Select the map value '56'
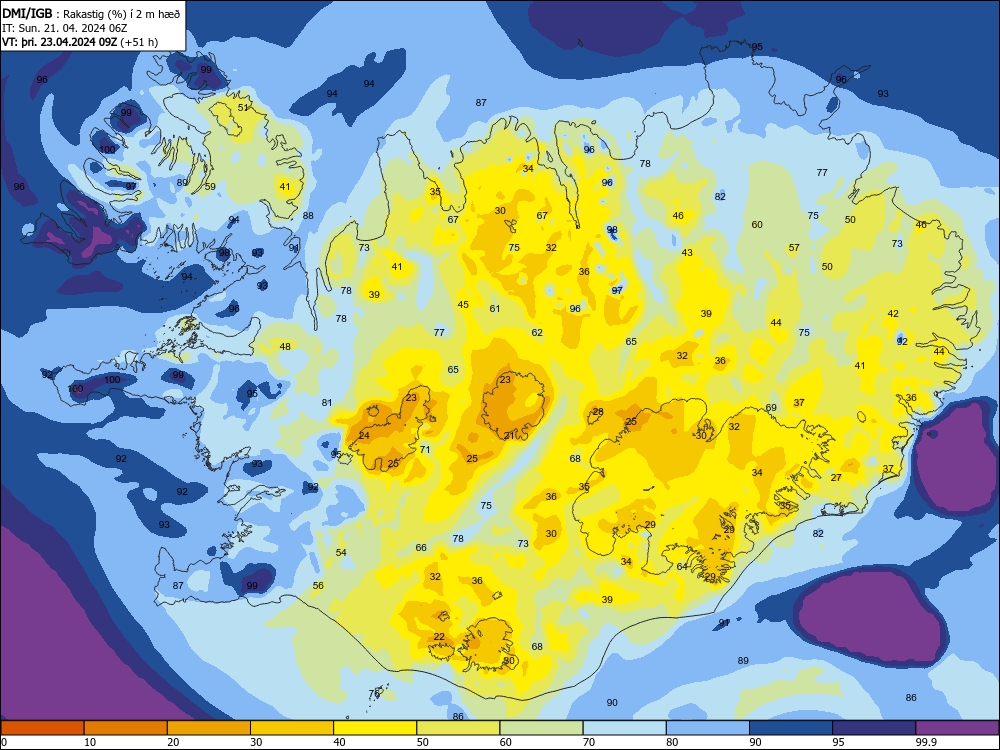Image resolution: width=1000 pixels, height=750 pixels. click(318, 585)
